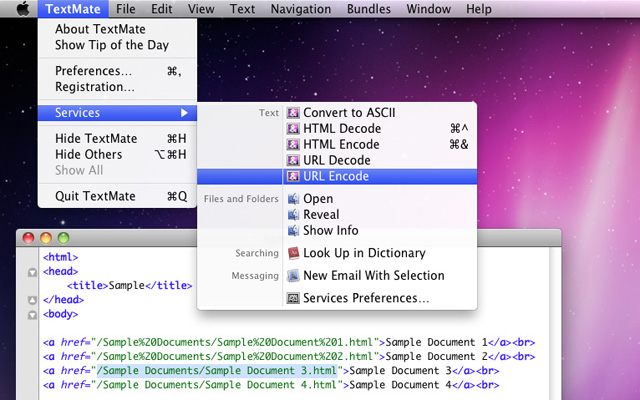Click the Convert to ASCII service icon
640x400 pixels.
click(293, 113)
